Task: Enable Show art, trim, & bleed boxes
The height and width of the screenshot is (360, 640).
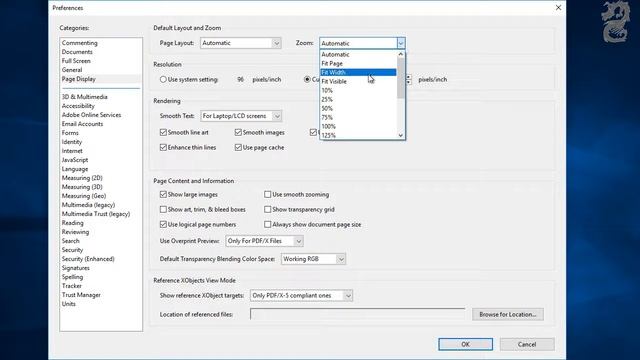Action: click(x=163, y=209)
